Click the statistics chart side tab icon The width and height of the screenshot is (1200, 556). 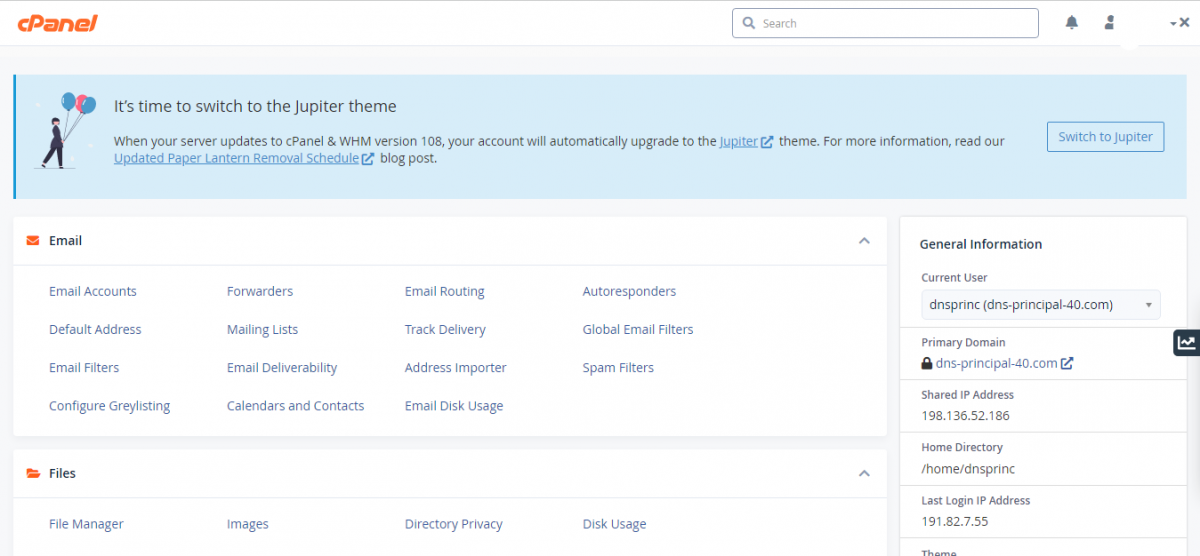tap(1186, 343)
